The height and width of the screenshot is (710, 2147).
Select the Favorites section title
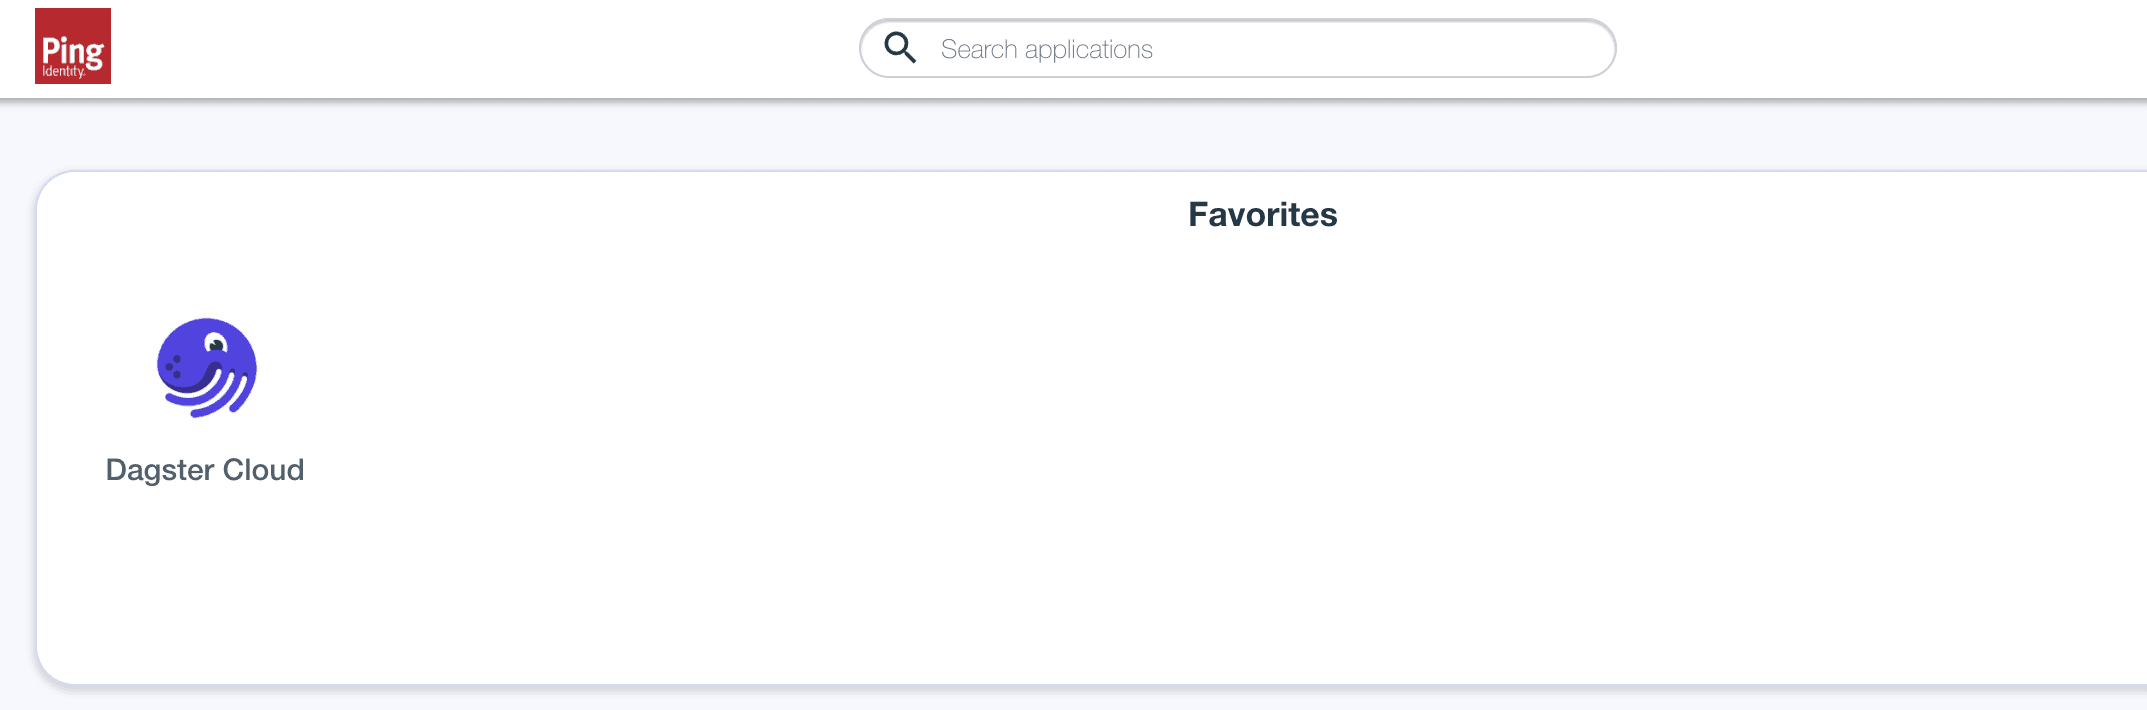tap(1262, 214)
